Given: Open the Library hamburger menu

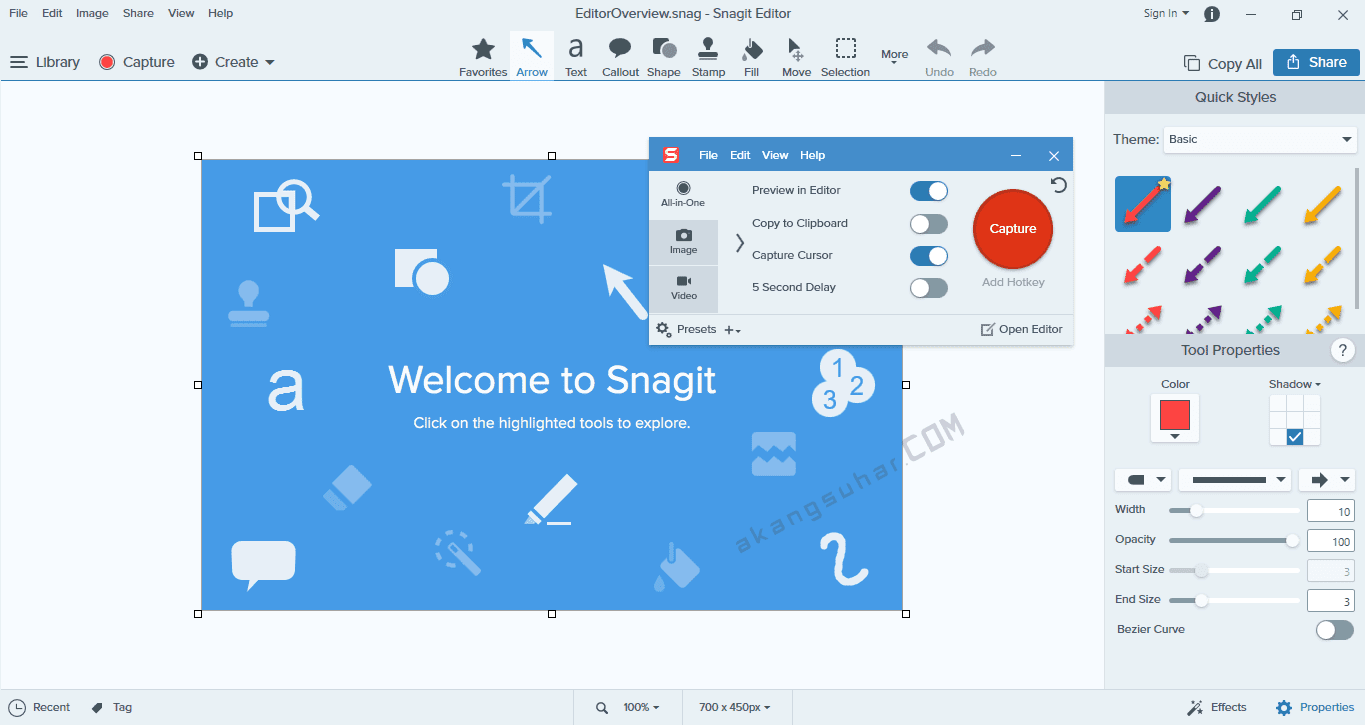Looking at the screenshot, I should pyautogui.click(x=19, y=62).
